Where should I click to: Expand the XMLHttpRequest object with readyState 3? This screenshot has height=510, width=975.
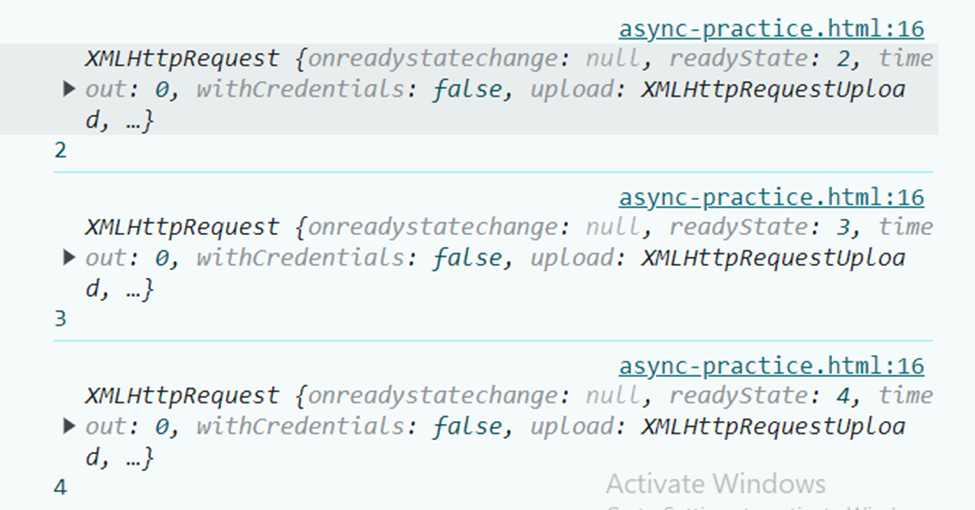pyautogui.click(x=69, y=258)
